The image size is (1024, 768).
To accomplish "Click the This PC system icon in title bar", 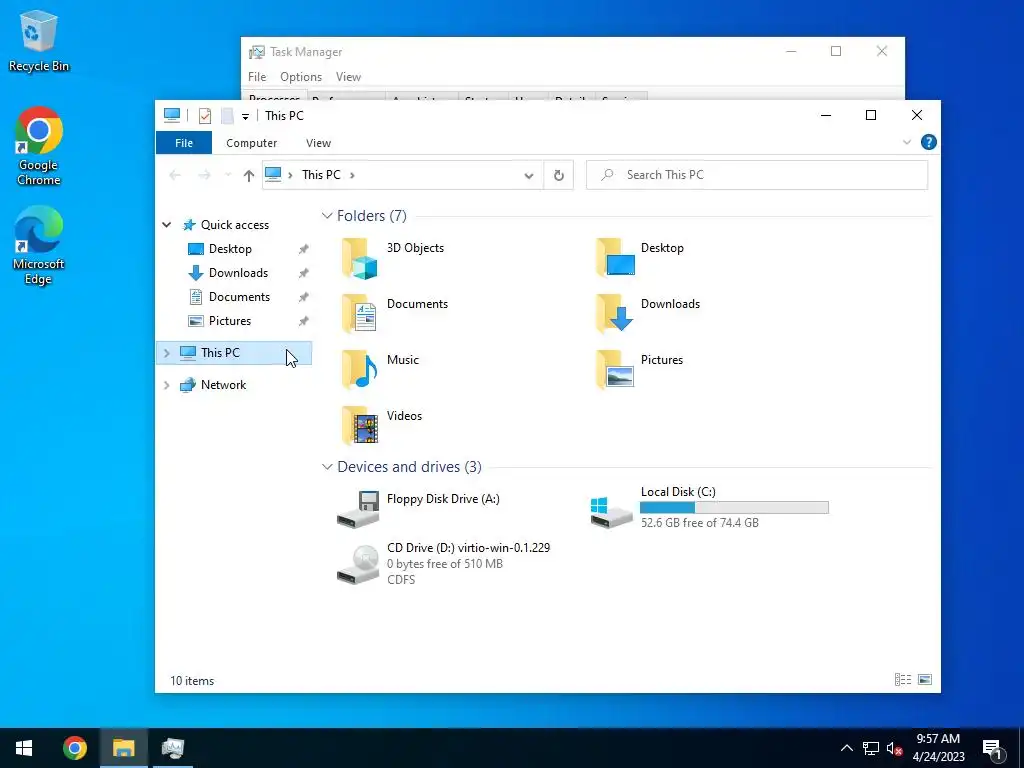I will pos(172,116).
